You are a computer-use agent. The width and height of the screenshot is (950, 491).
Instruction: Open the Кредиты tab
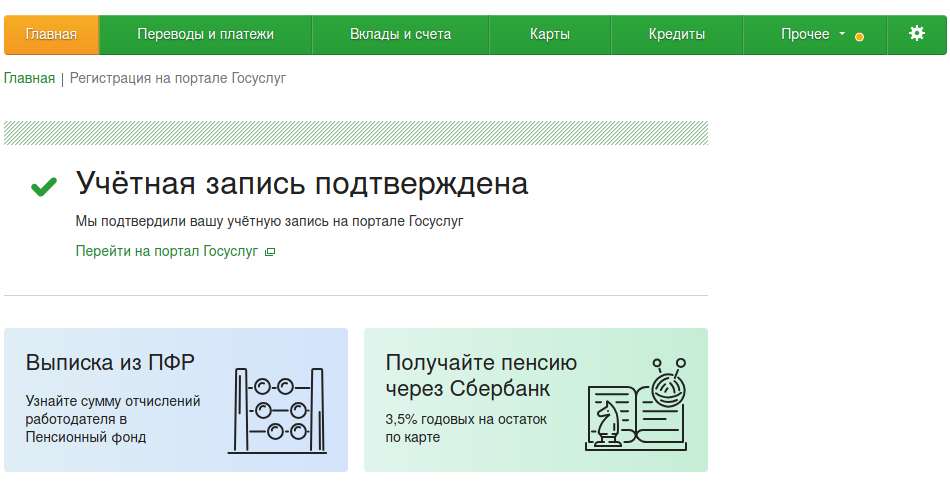click(676, 34)
